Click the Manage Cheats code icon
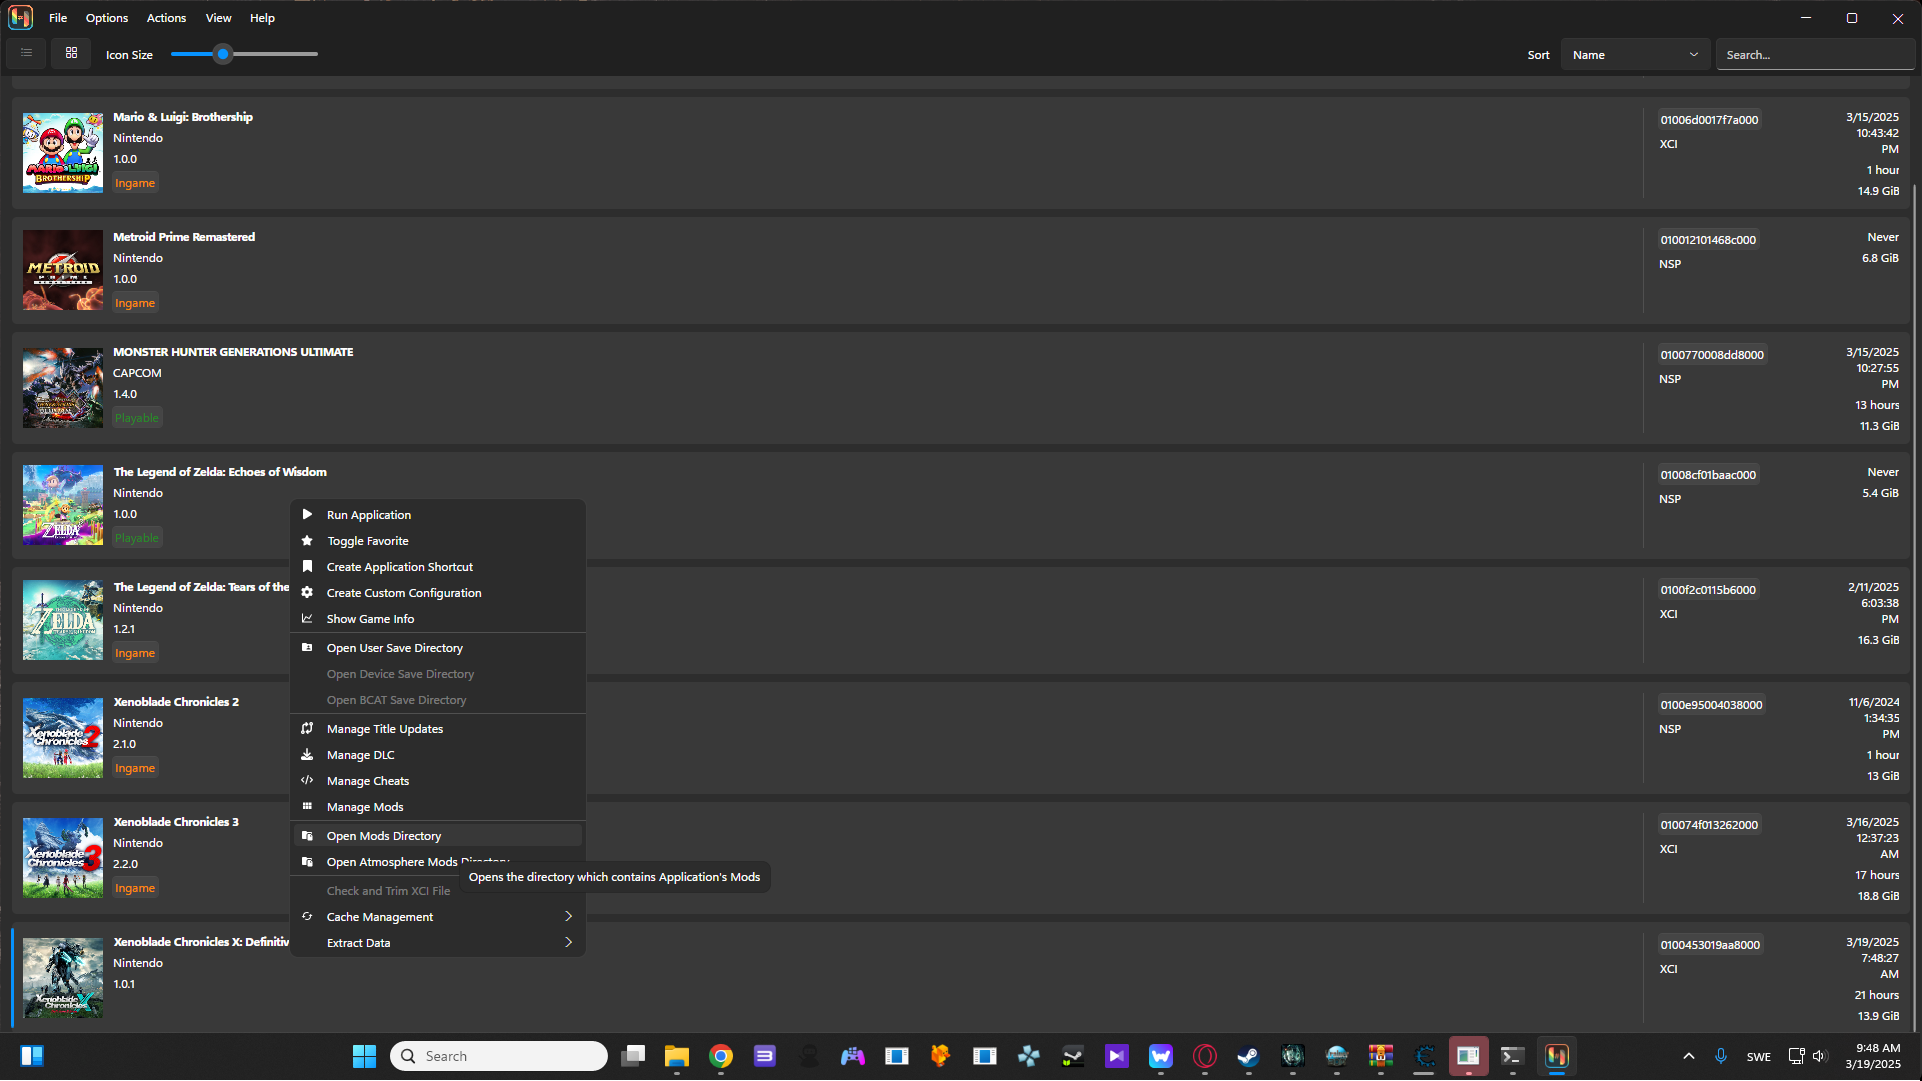The image size is (1922, 1081). tap(307, 780)
